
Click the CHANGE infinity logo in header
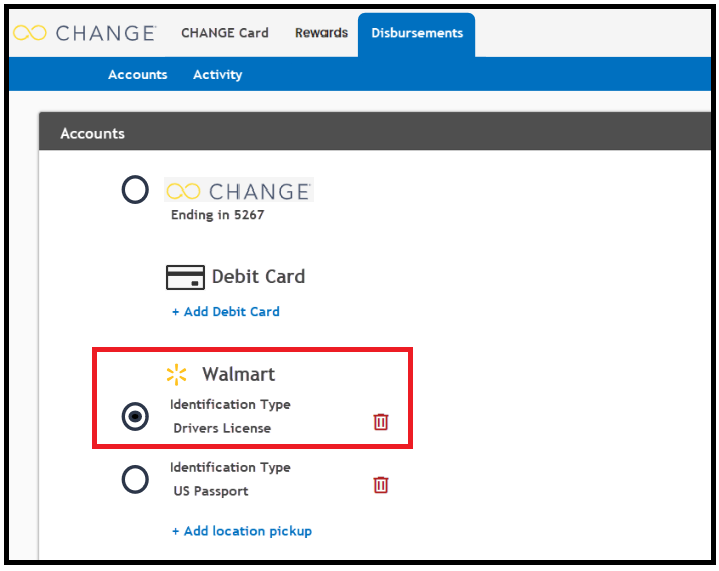84,33
